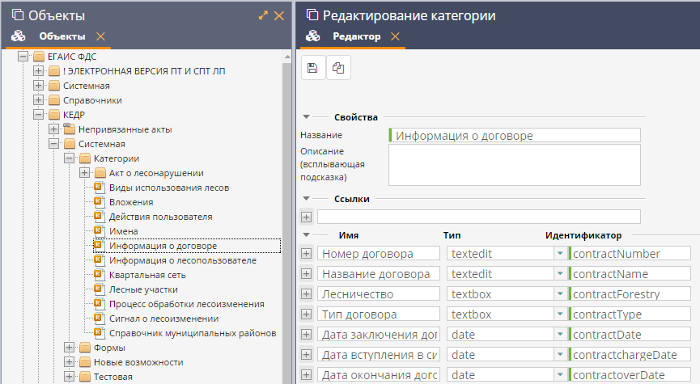
Task: Select the Виды использования лесов category icon
Action: pyautogui.click(x=99, y=188)
